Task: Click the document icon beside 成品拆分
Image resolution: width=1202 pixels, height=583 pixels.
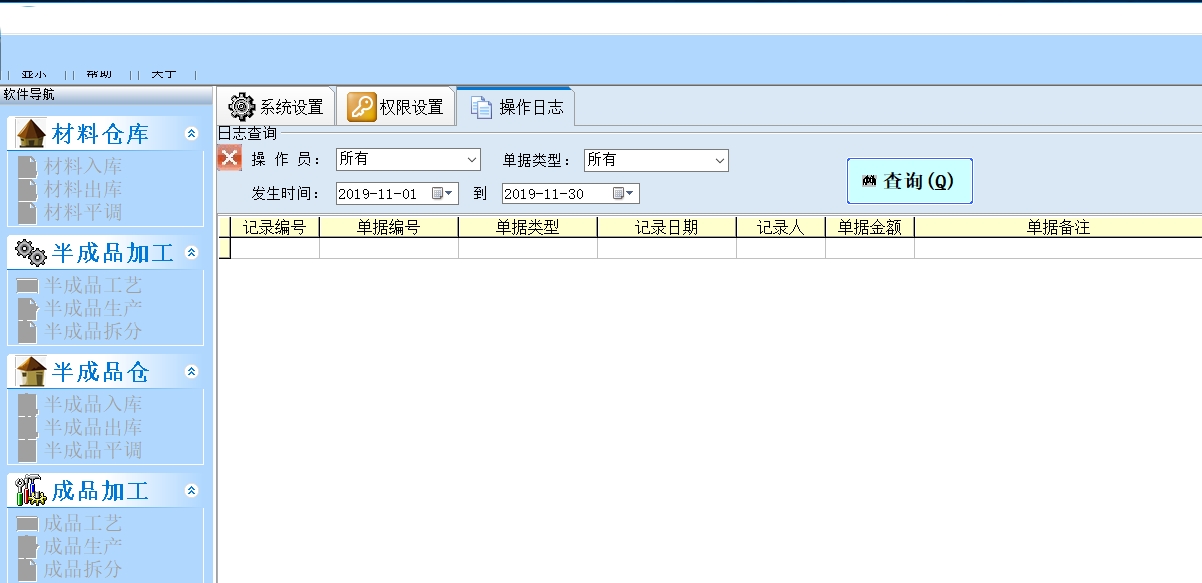Action: [28, 569]
